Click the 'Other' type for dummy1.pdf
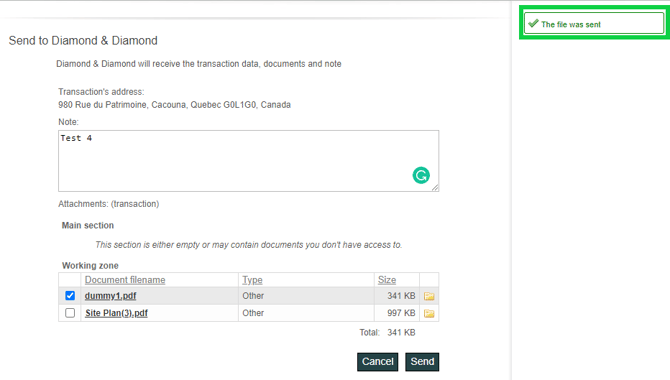The image size is (670, 380). pos(253,296)
